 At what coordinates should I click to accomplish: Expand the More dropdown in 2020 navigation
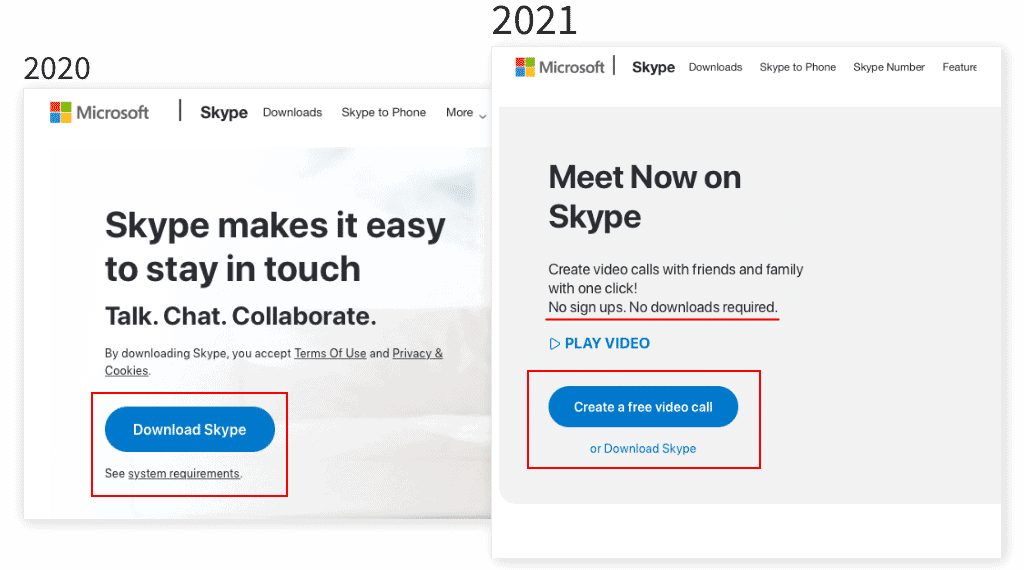(x=466, y=113)
